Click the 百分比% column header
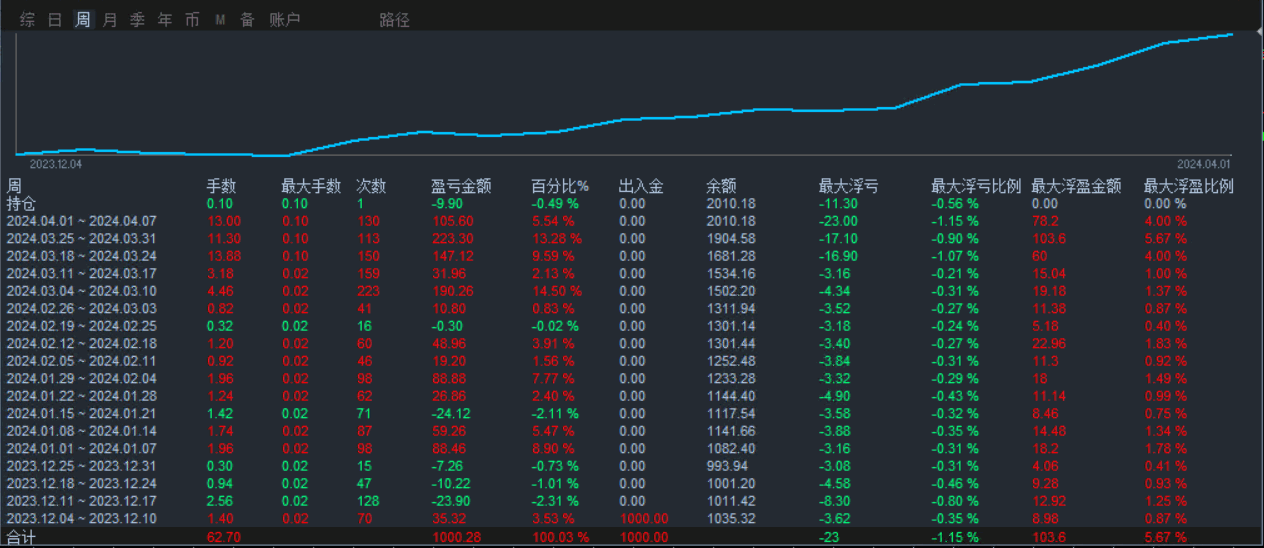The width and height of the screenshot is (1264, 548). coord(560,186)
